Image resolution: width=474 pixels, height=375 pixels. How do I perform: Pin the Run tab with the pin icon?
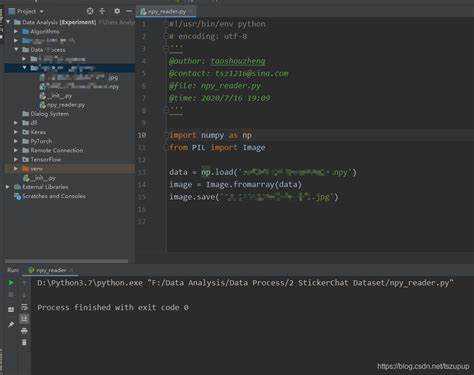coord(11,324)
